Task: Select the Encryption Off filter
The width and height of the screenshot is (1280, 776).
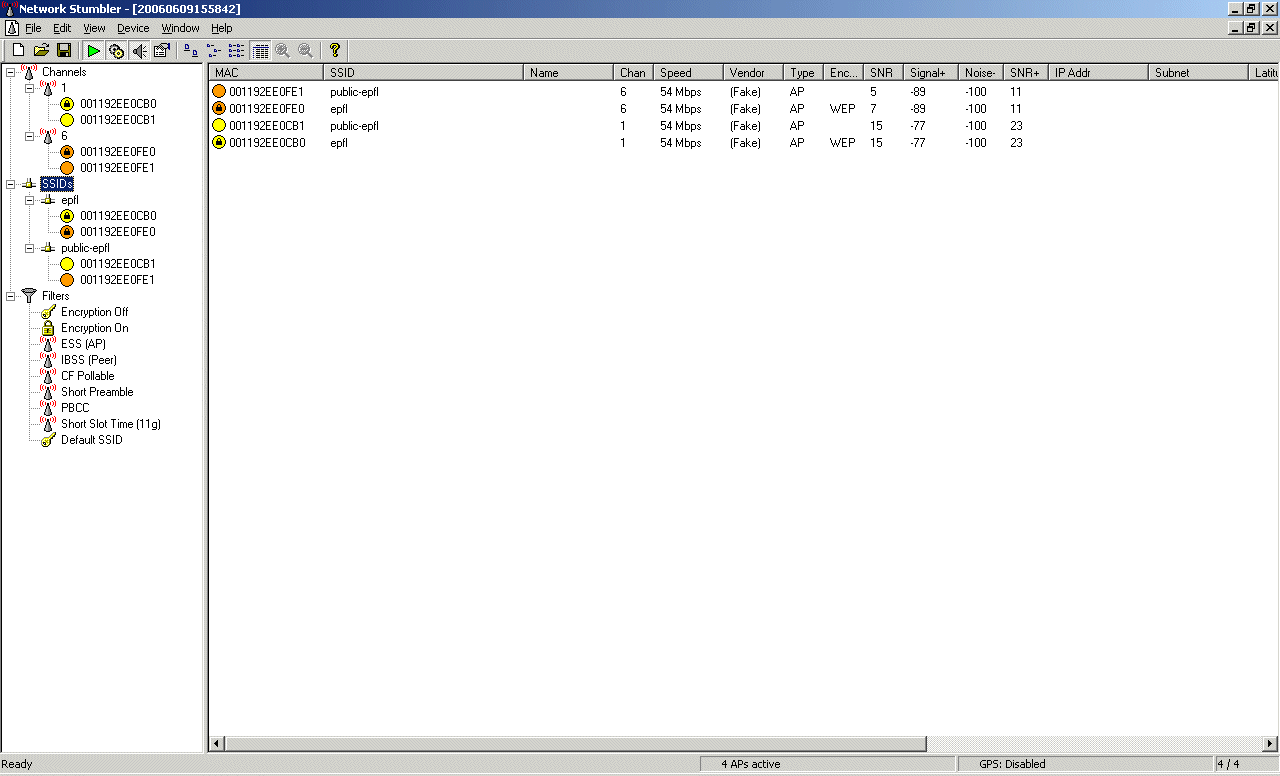Action: pos(94,312)
